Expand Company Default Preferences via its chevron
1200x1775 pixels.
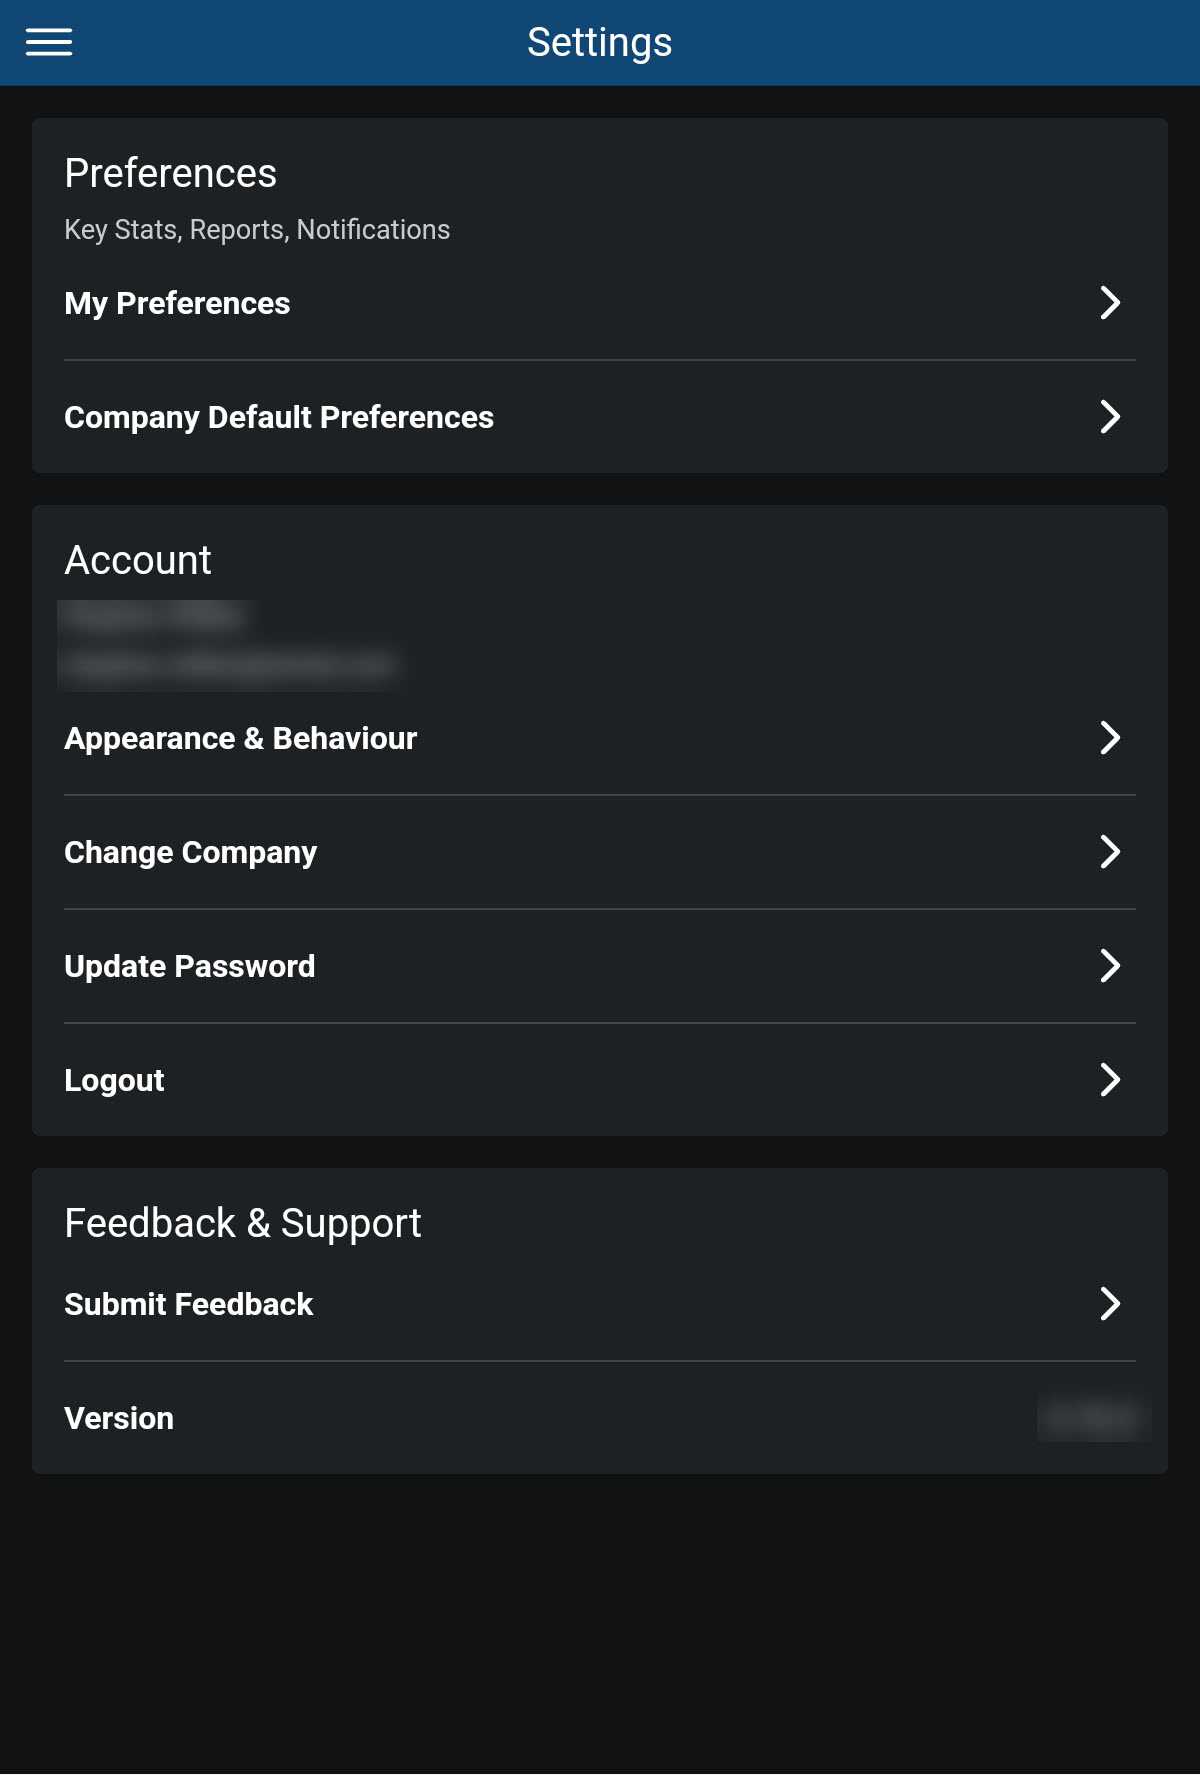click(x=1112, y=418)
